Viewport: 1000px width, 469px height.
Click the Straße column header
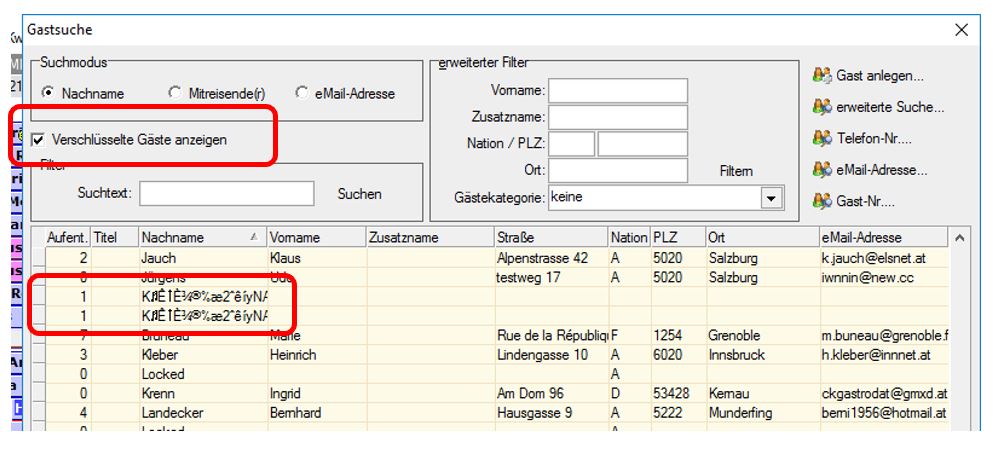551,237
